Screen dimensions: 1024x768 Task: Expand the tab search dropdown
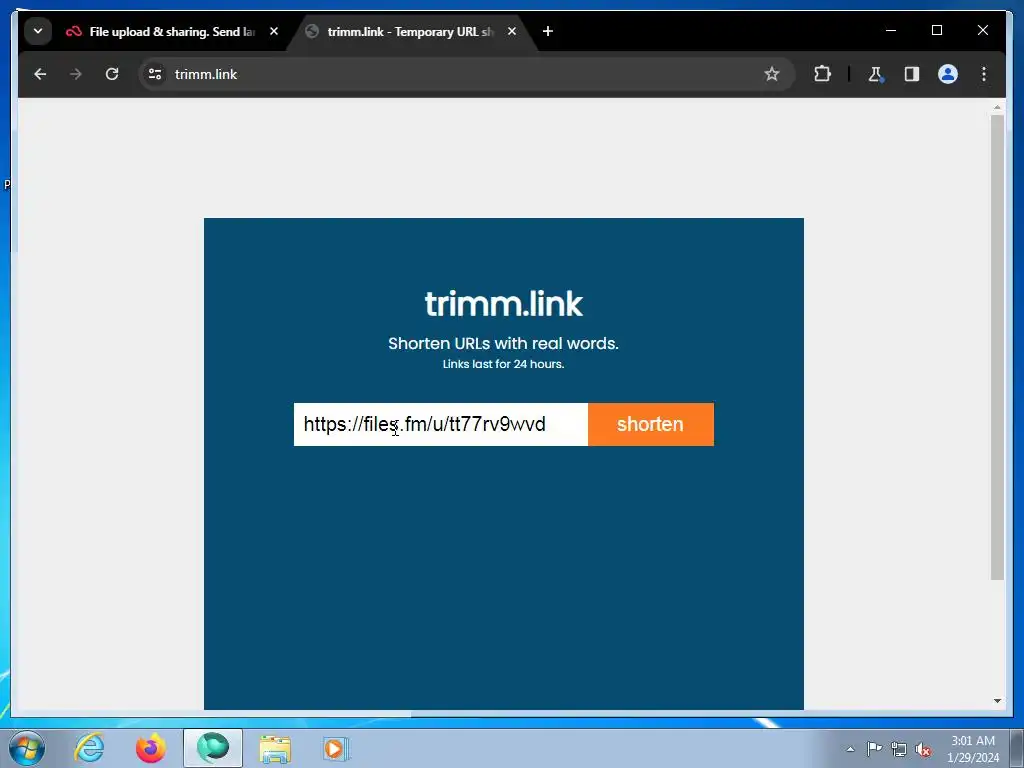click(38, 31)
